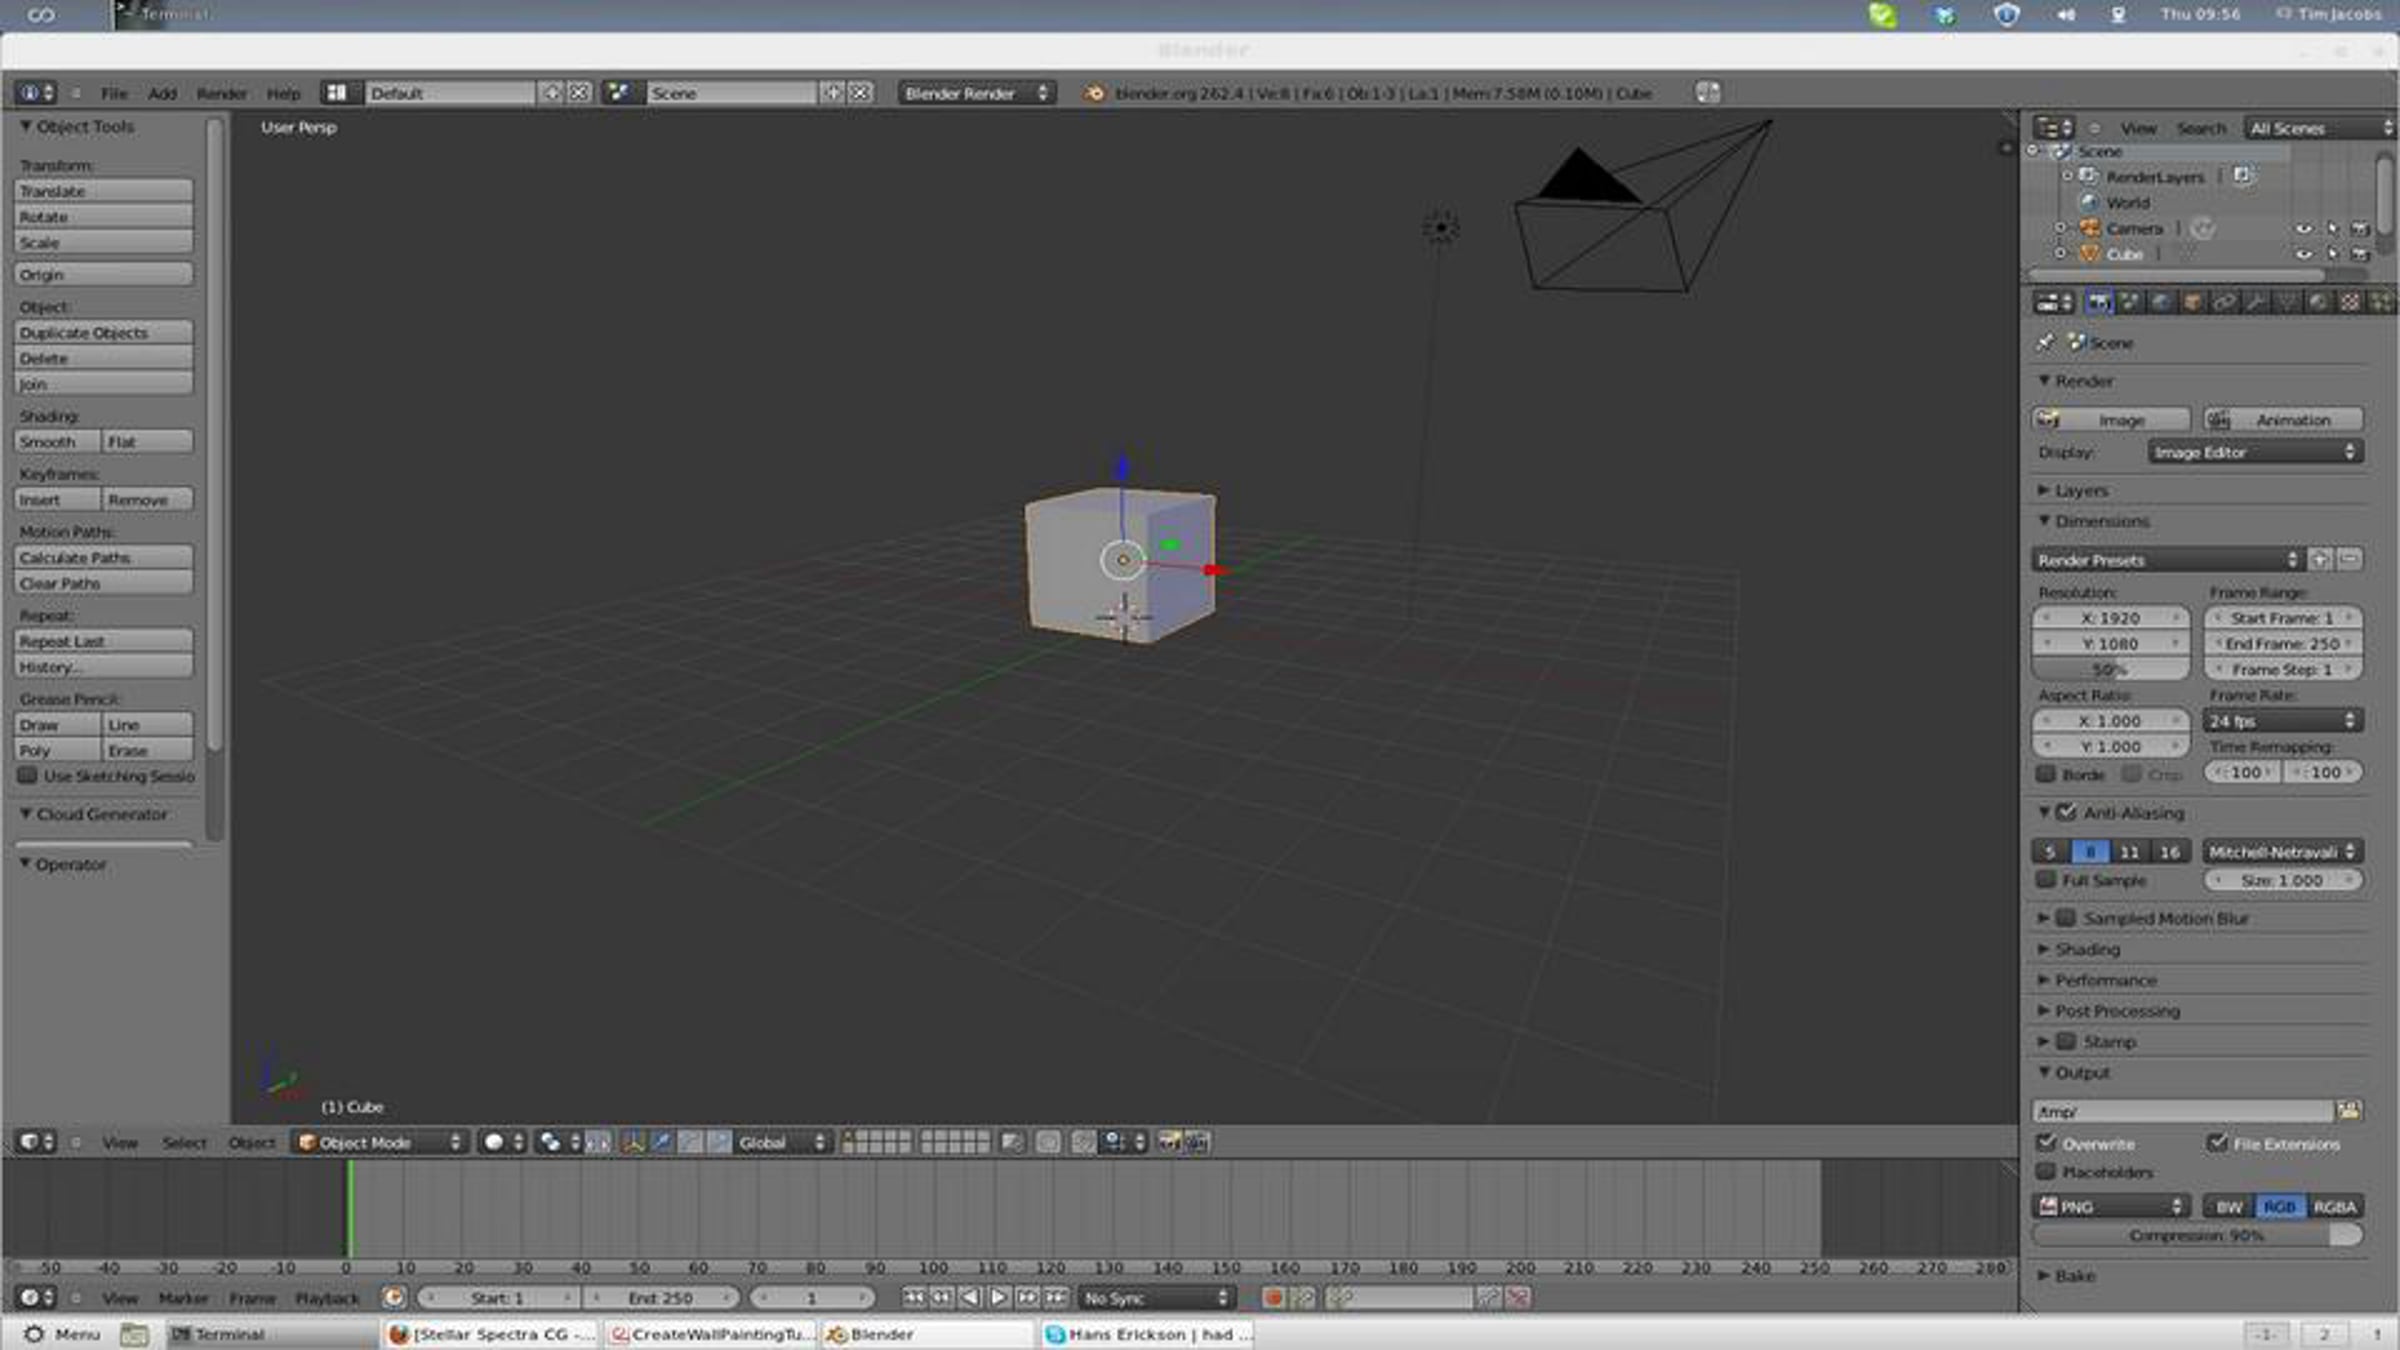Open the Object Constraints chain tab
This screenshot has height=1350, width=2400.
2224,302
